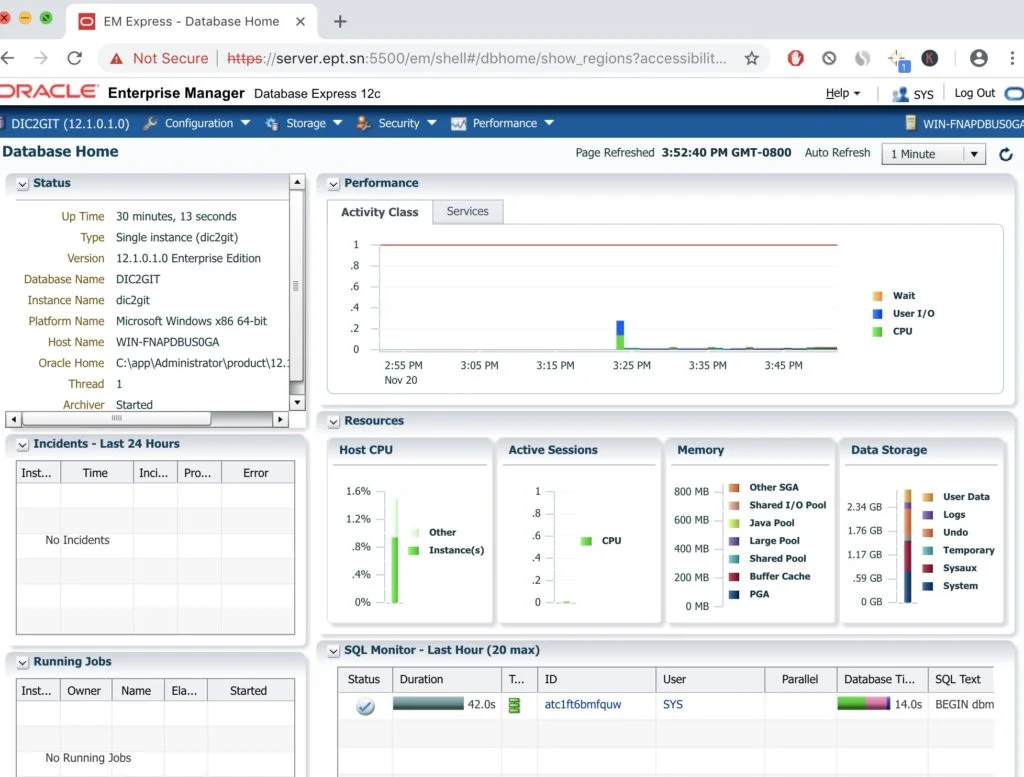Collapse Incidents - Last 24 Hours section

23,445
